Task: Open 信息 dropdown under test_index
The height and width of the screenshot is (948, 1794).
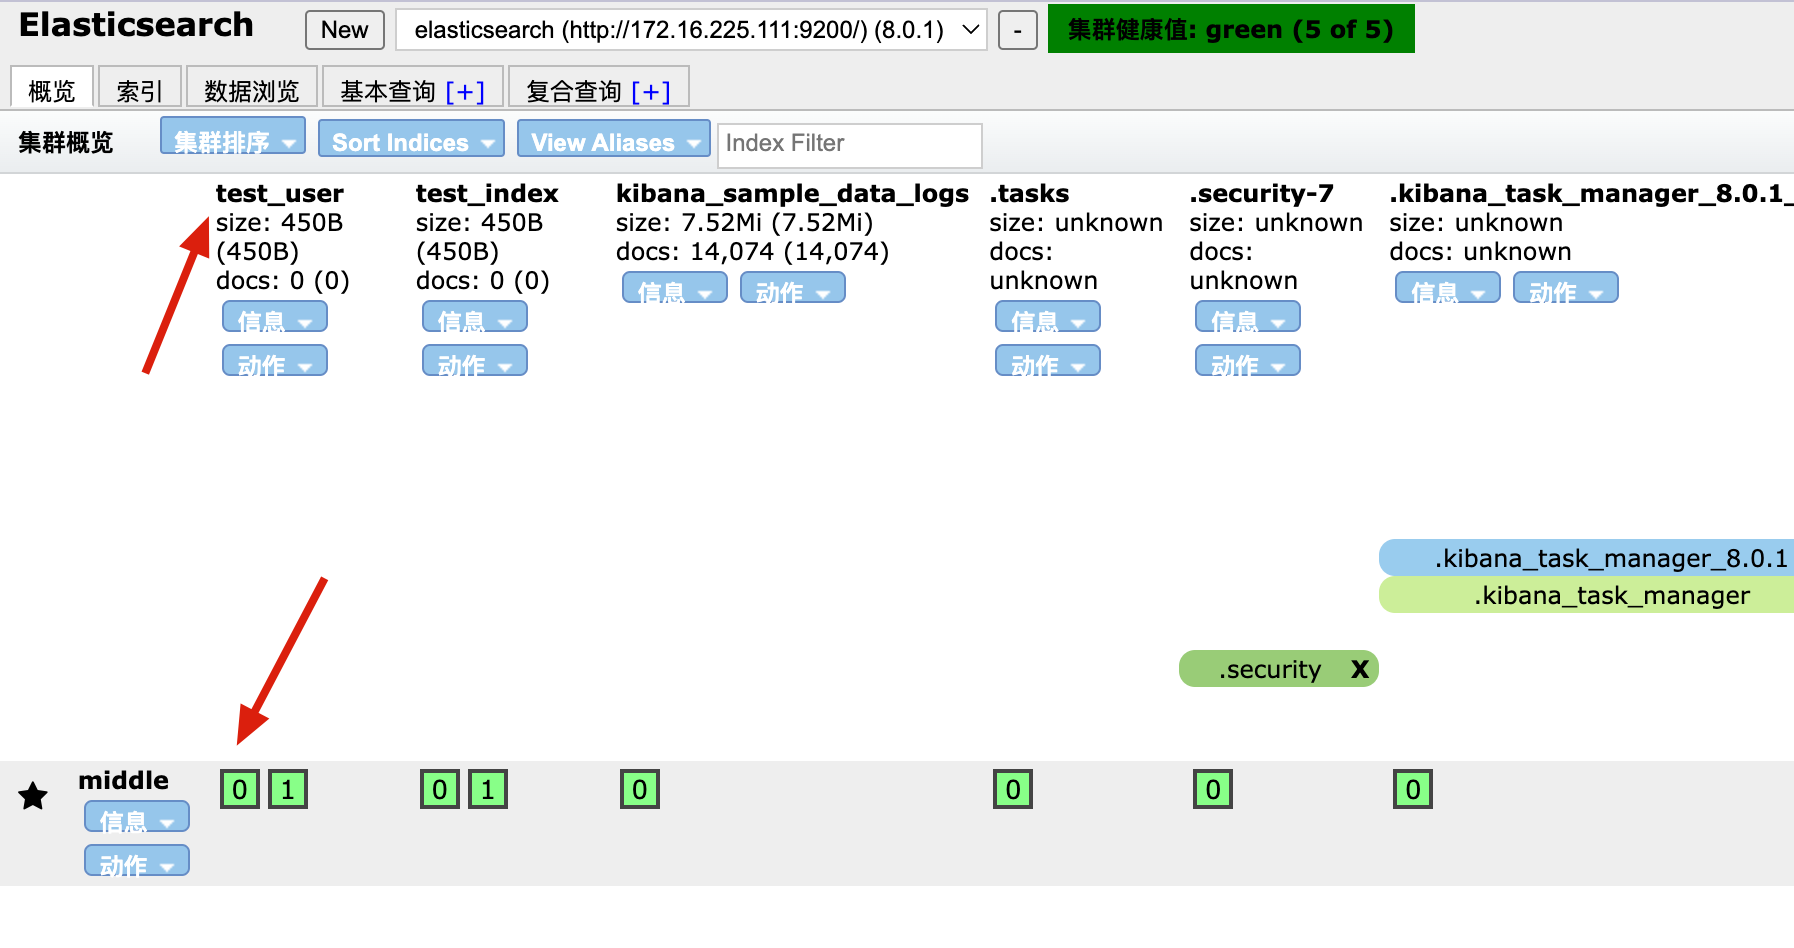Action: 475,317
